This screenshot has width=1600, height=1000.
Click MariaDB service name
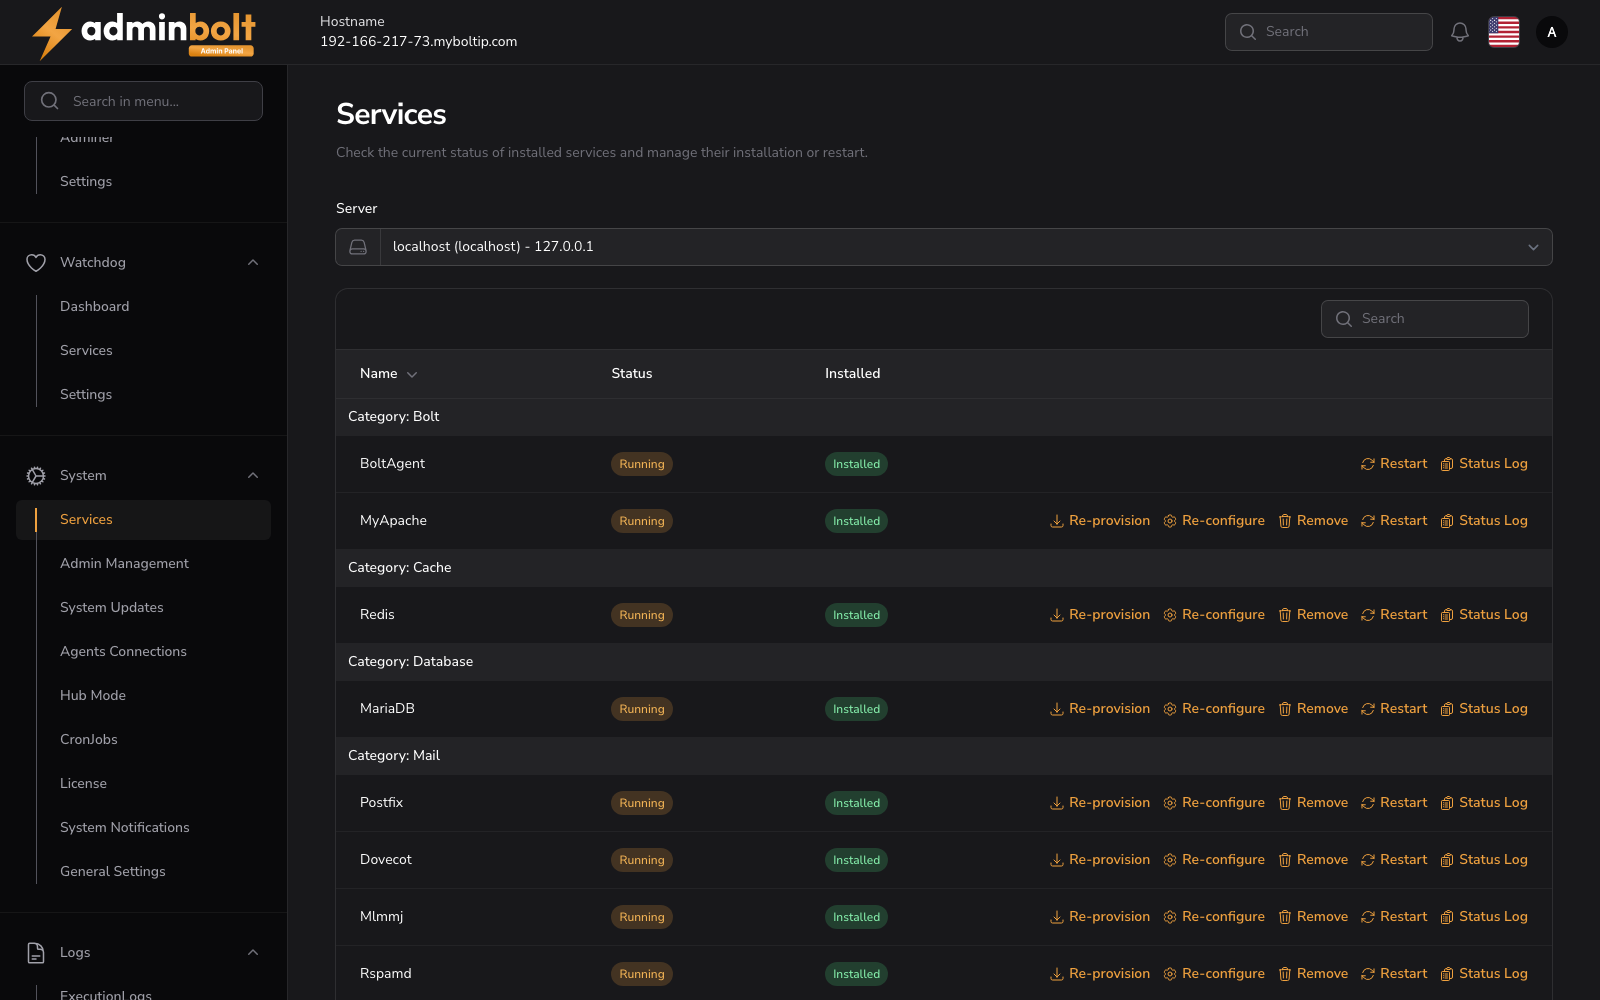pyautogui.click(x=387, y=709)
